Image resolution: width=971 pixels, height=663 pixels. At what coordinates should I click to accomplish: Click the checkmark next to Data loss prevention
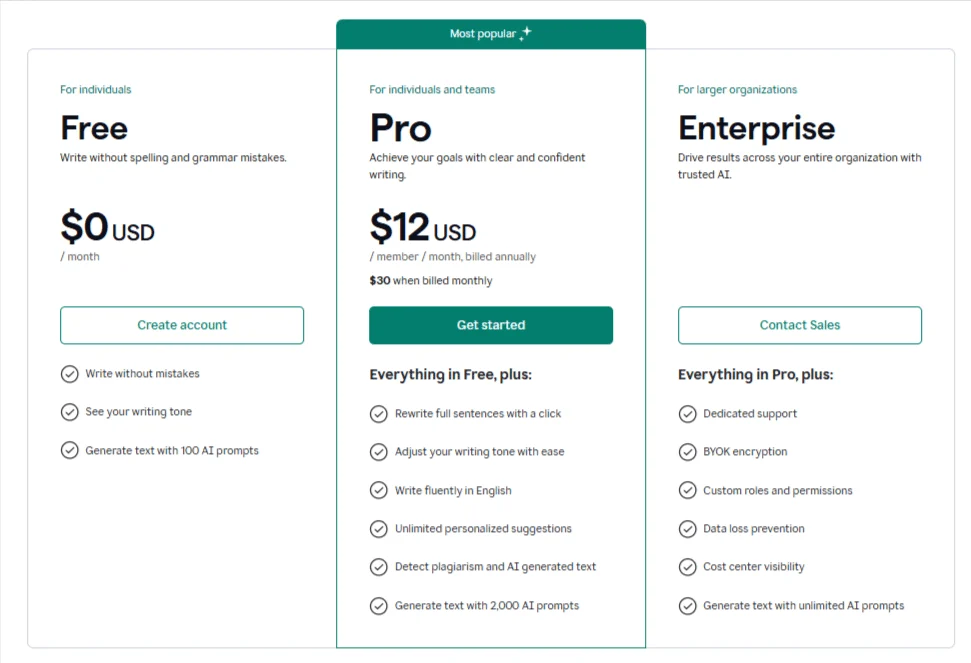(x=688, y=529)
